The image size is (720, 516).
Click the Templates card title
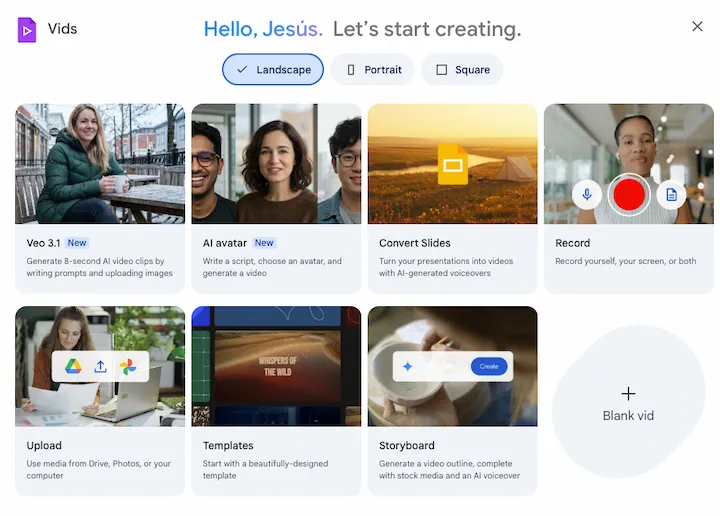[x=228, y=445]
